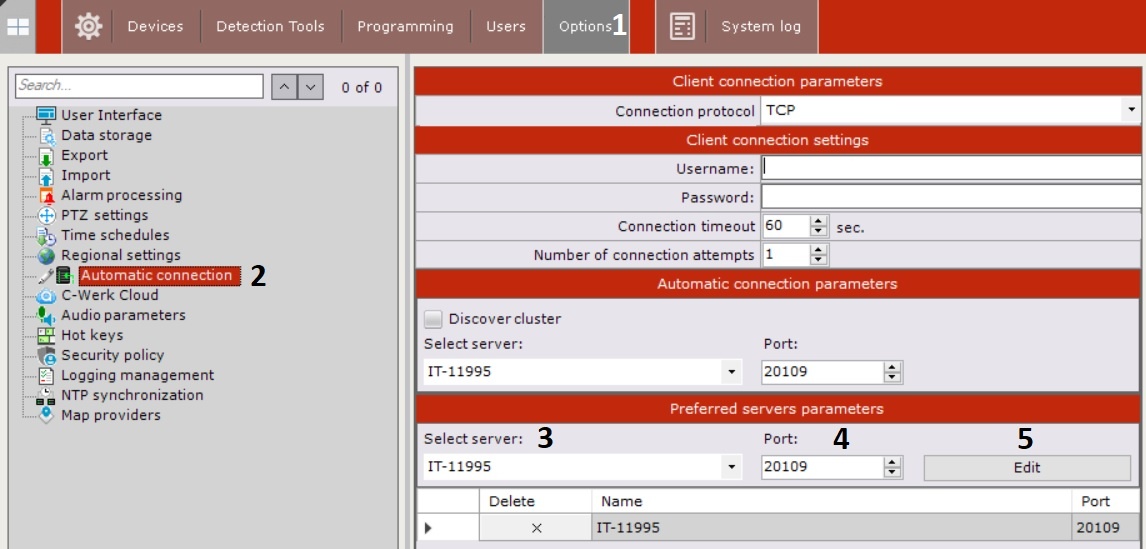Open the Automatic connection Select server dropdown
Viewport: 1146px width, 549px height.
point(733,372)
